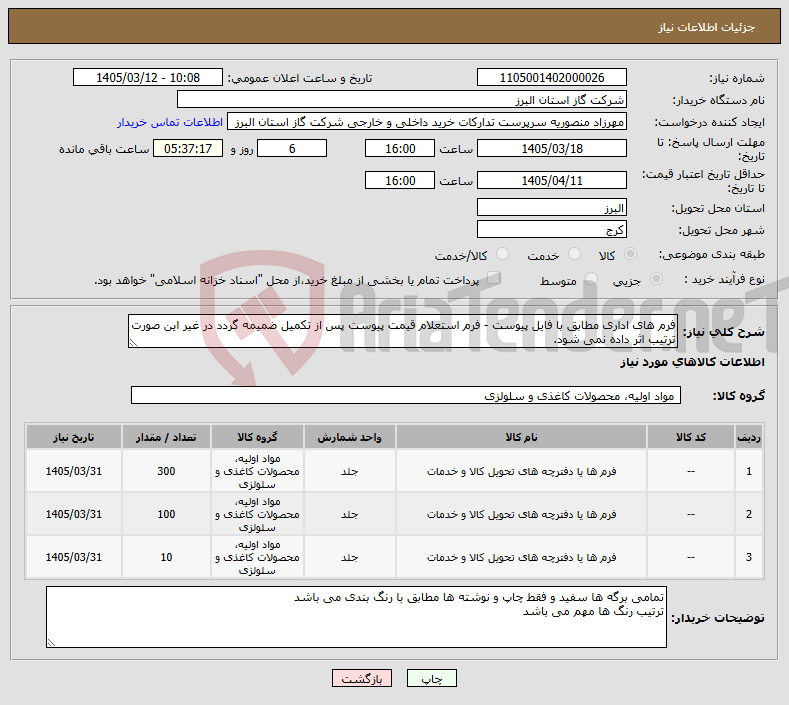Click the remaining days field showing 6
The image size is (789, 705).
click(292, 148)
